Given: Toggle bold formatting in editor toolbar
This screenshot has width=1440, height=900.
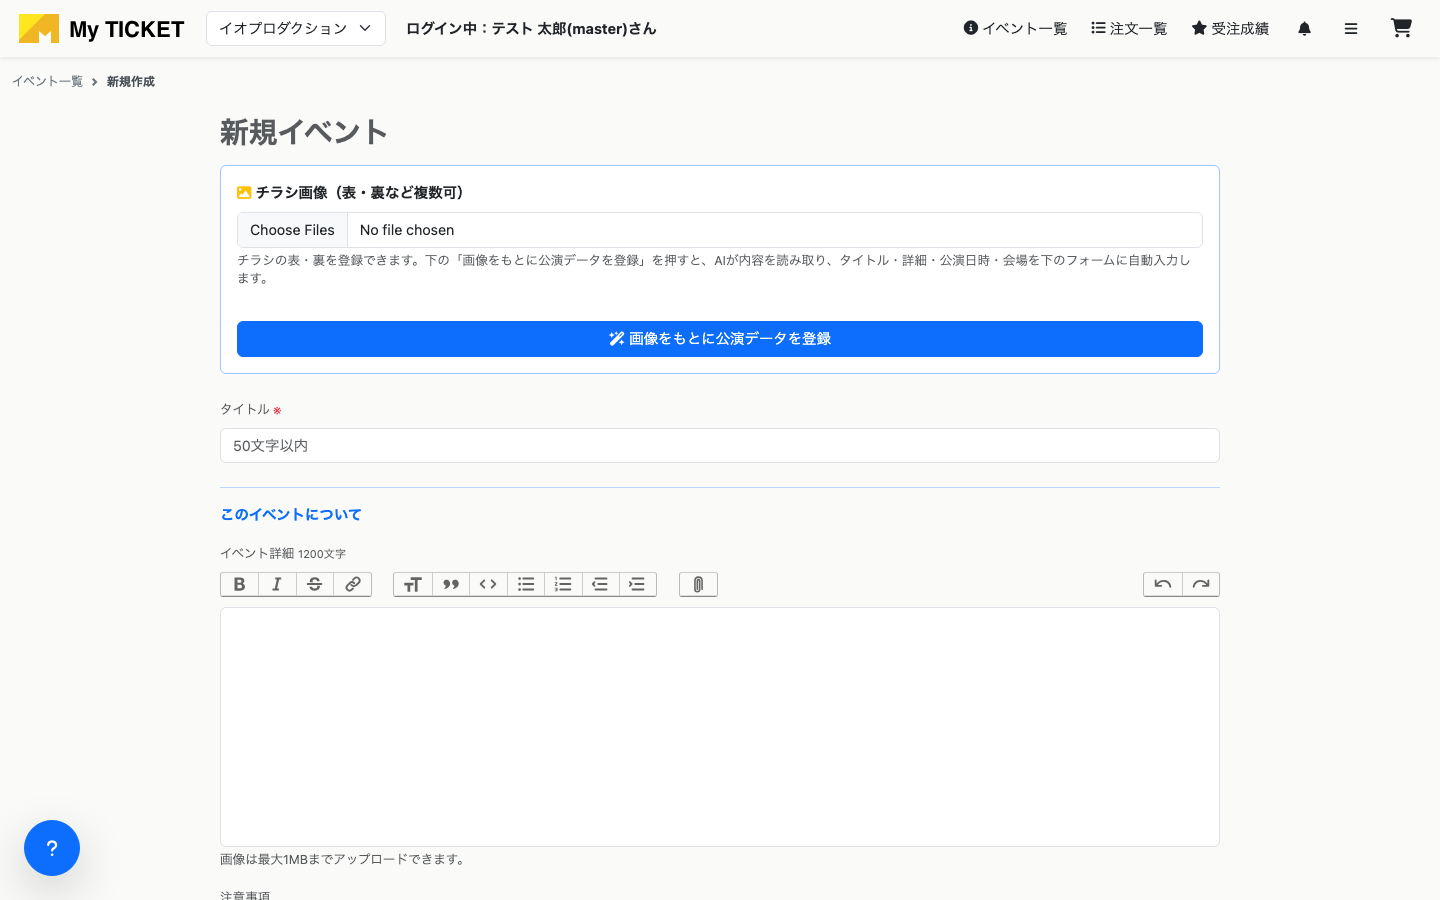Looking at the screenshot, I should (239, 584).
